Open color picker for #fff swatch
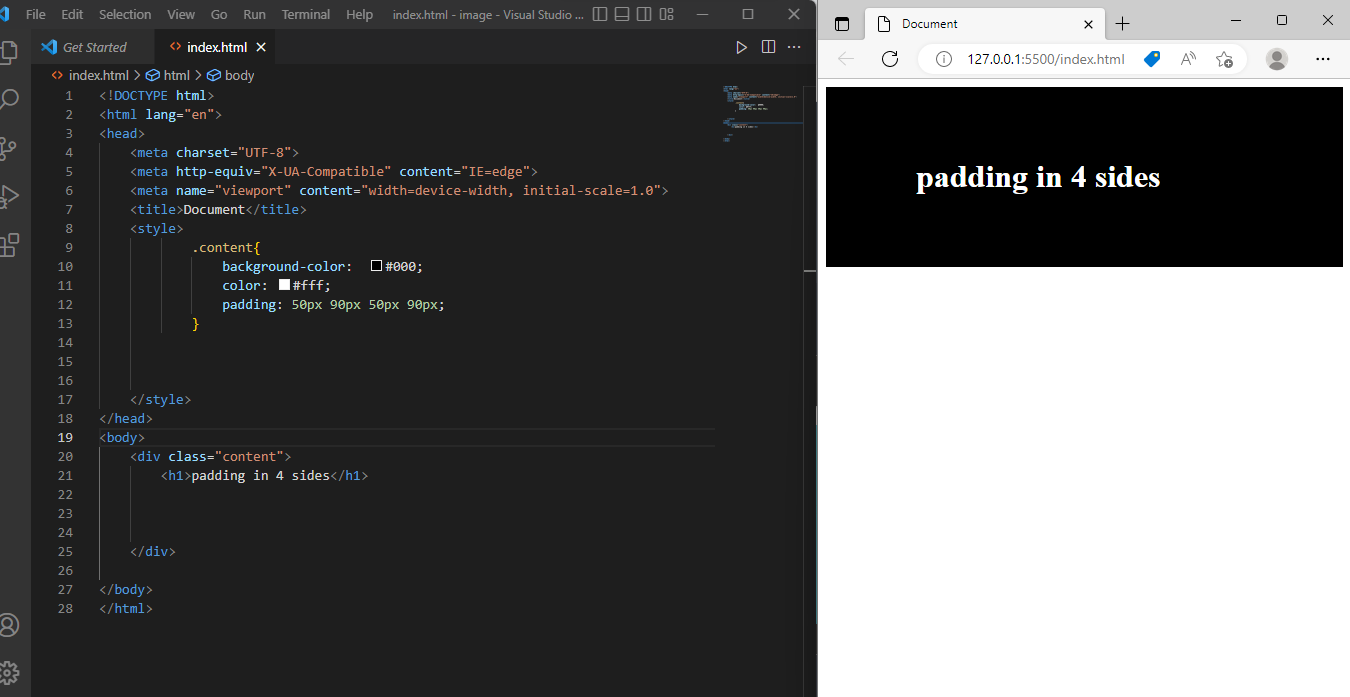The height and width of the screenshot is (697, 1350). point(284,285)
